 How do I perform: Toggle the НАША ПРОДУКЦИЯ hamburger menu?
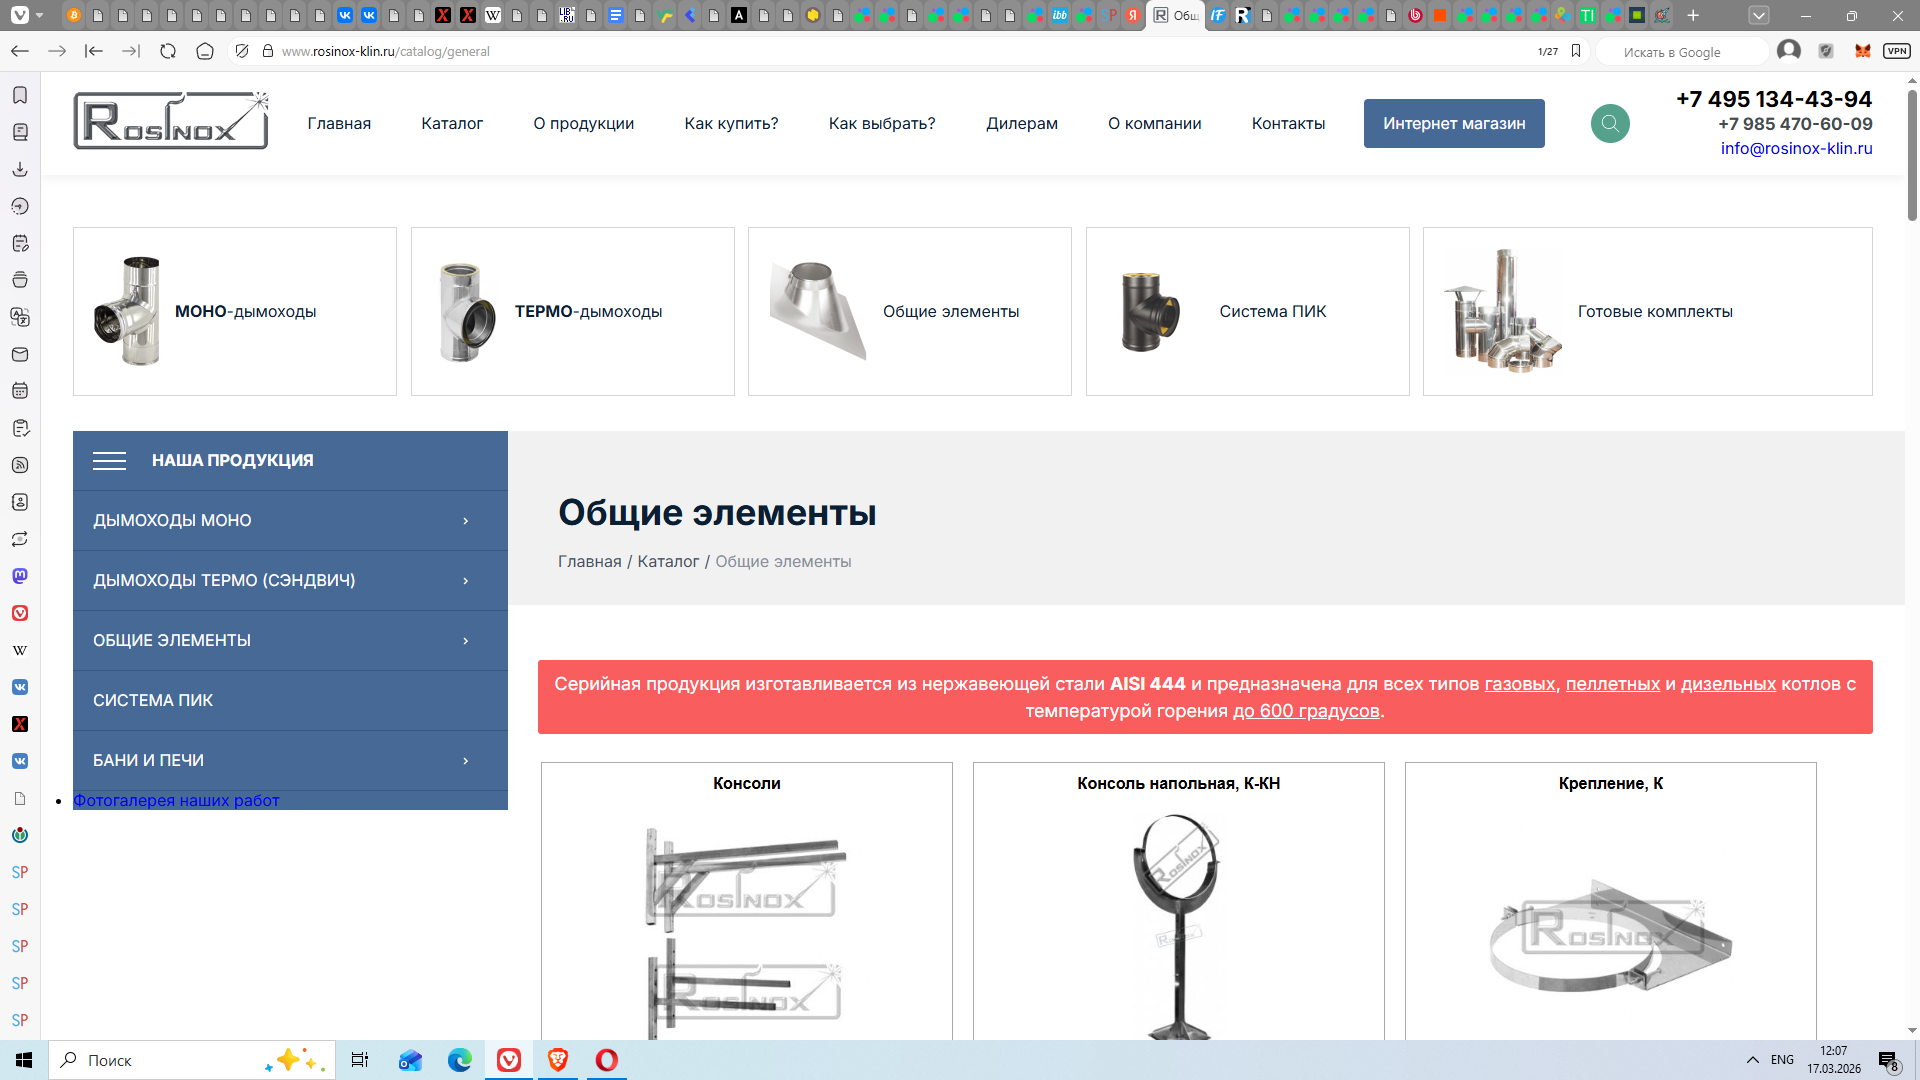[109, 461]
